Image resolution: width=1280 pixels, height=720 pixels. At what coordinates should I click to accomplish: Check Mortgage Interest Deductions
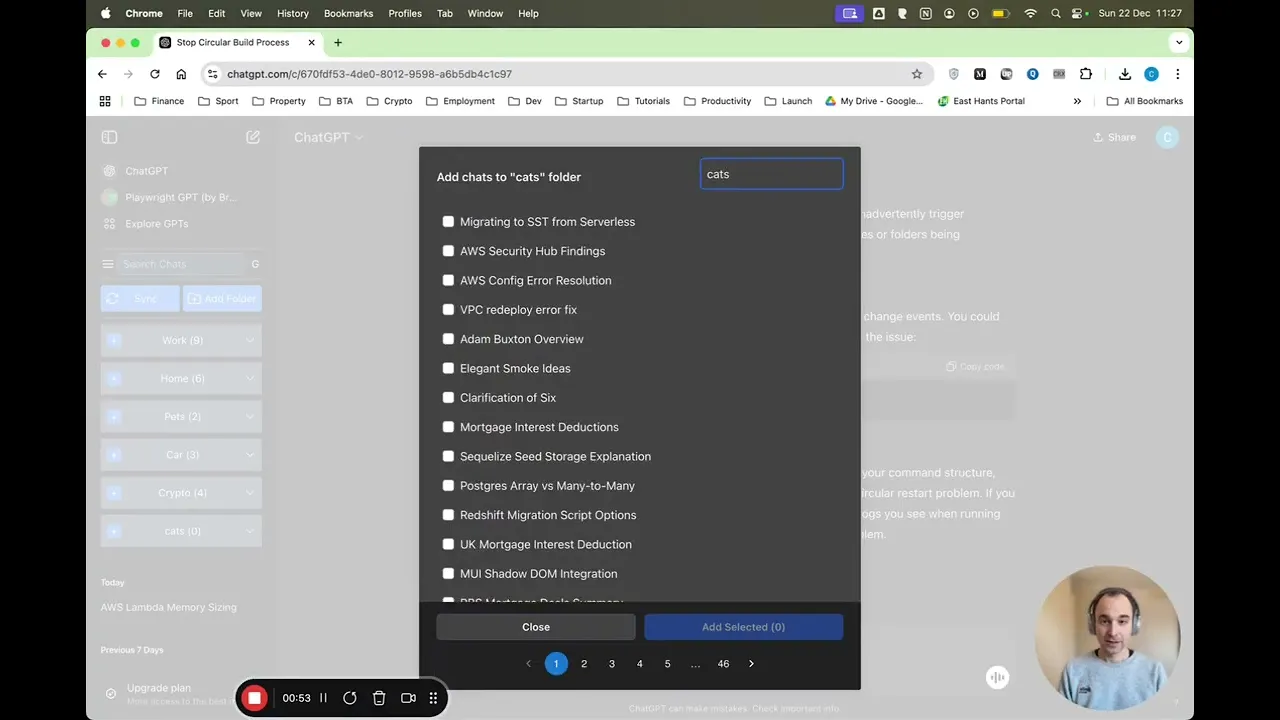(x=448, y=427)
